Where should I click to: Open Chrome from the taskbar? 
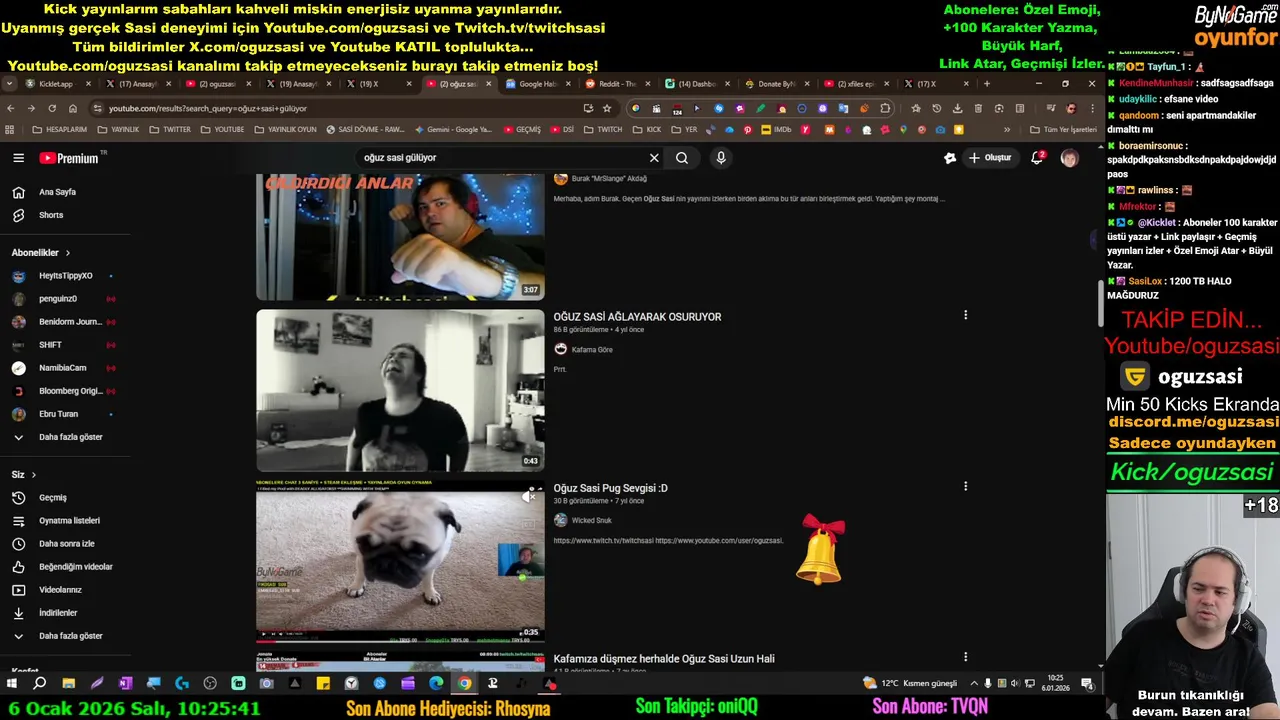click(x=464, y=683)
